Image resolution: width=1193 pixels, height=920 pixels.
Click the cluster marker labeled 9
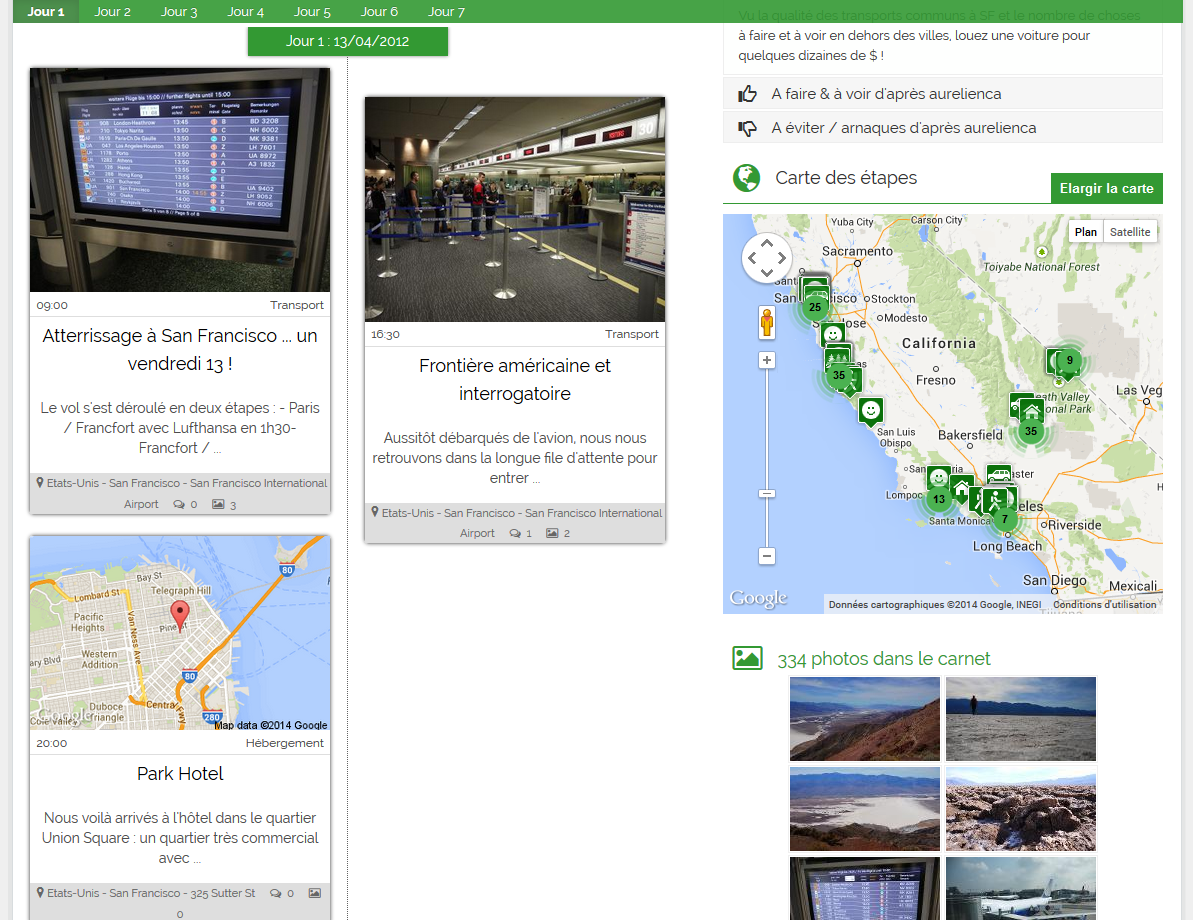[1069, 361]
